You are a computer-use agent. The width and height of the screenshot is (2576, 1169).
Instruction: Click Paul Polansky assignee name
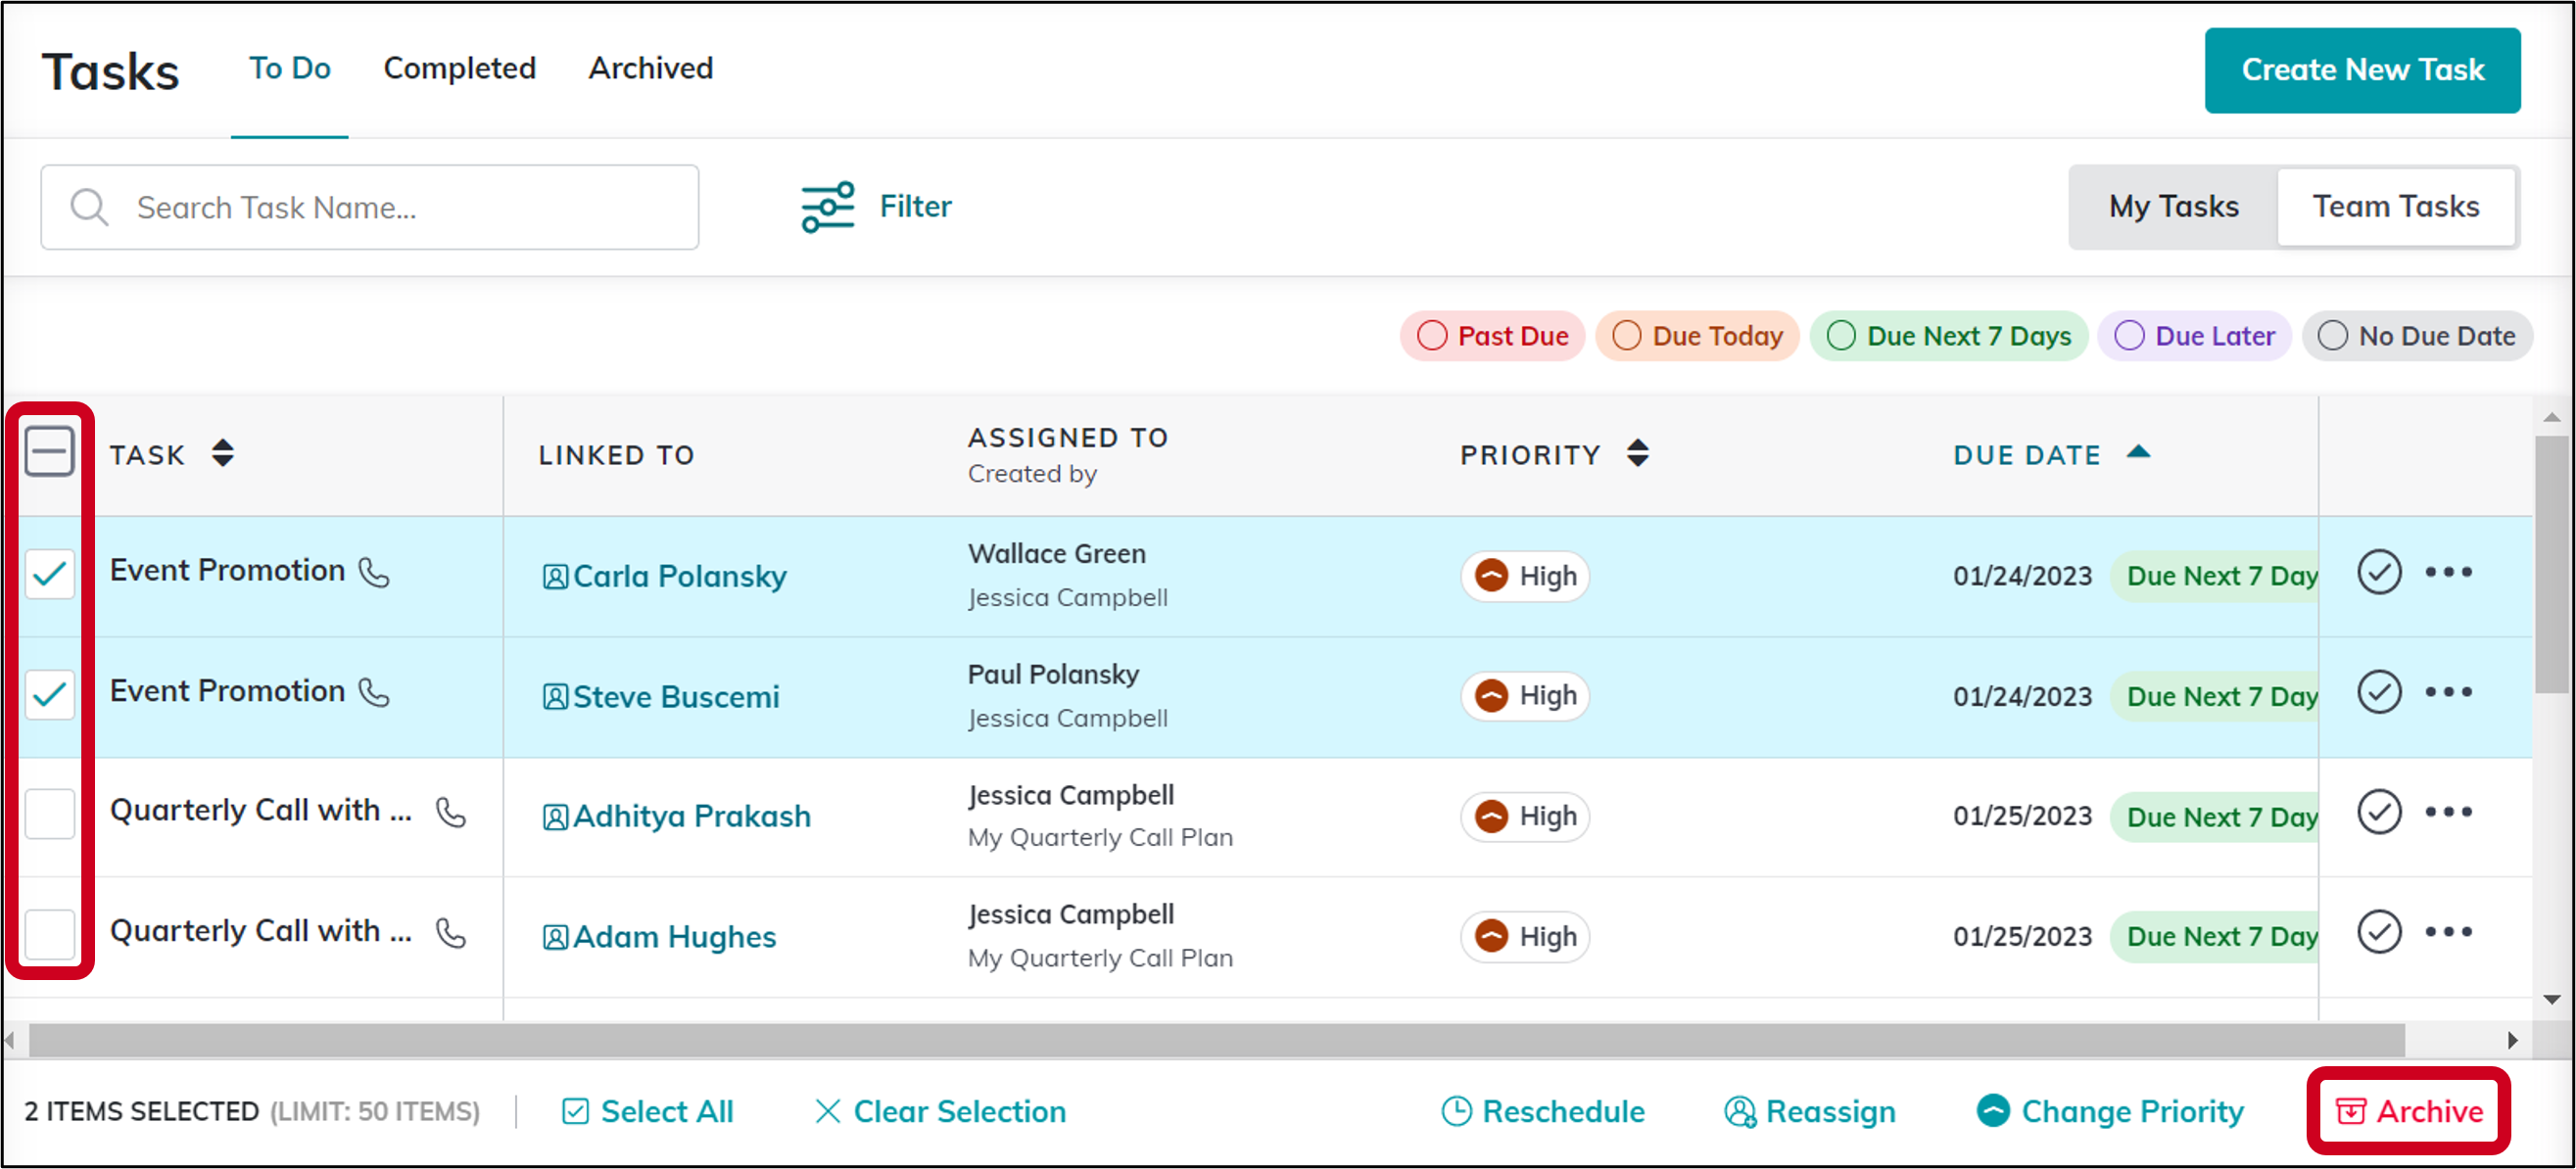(x=1053, y=674)
